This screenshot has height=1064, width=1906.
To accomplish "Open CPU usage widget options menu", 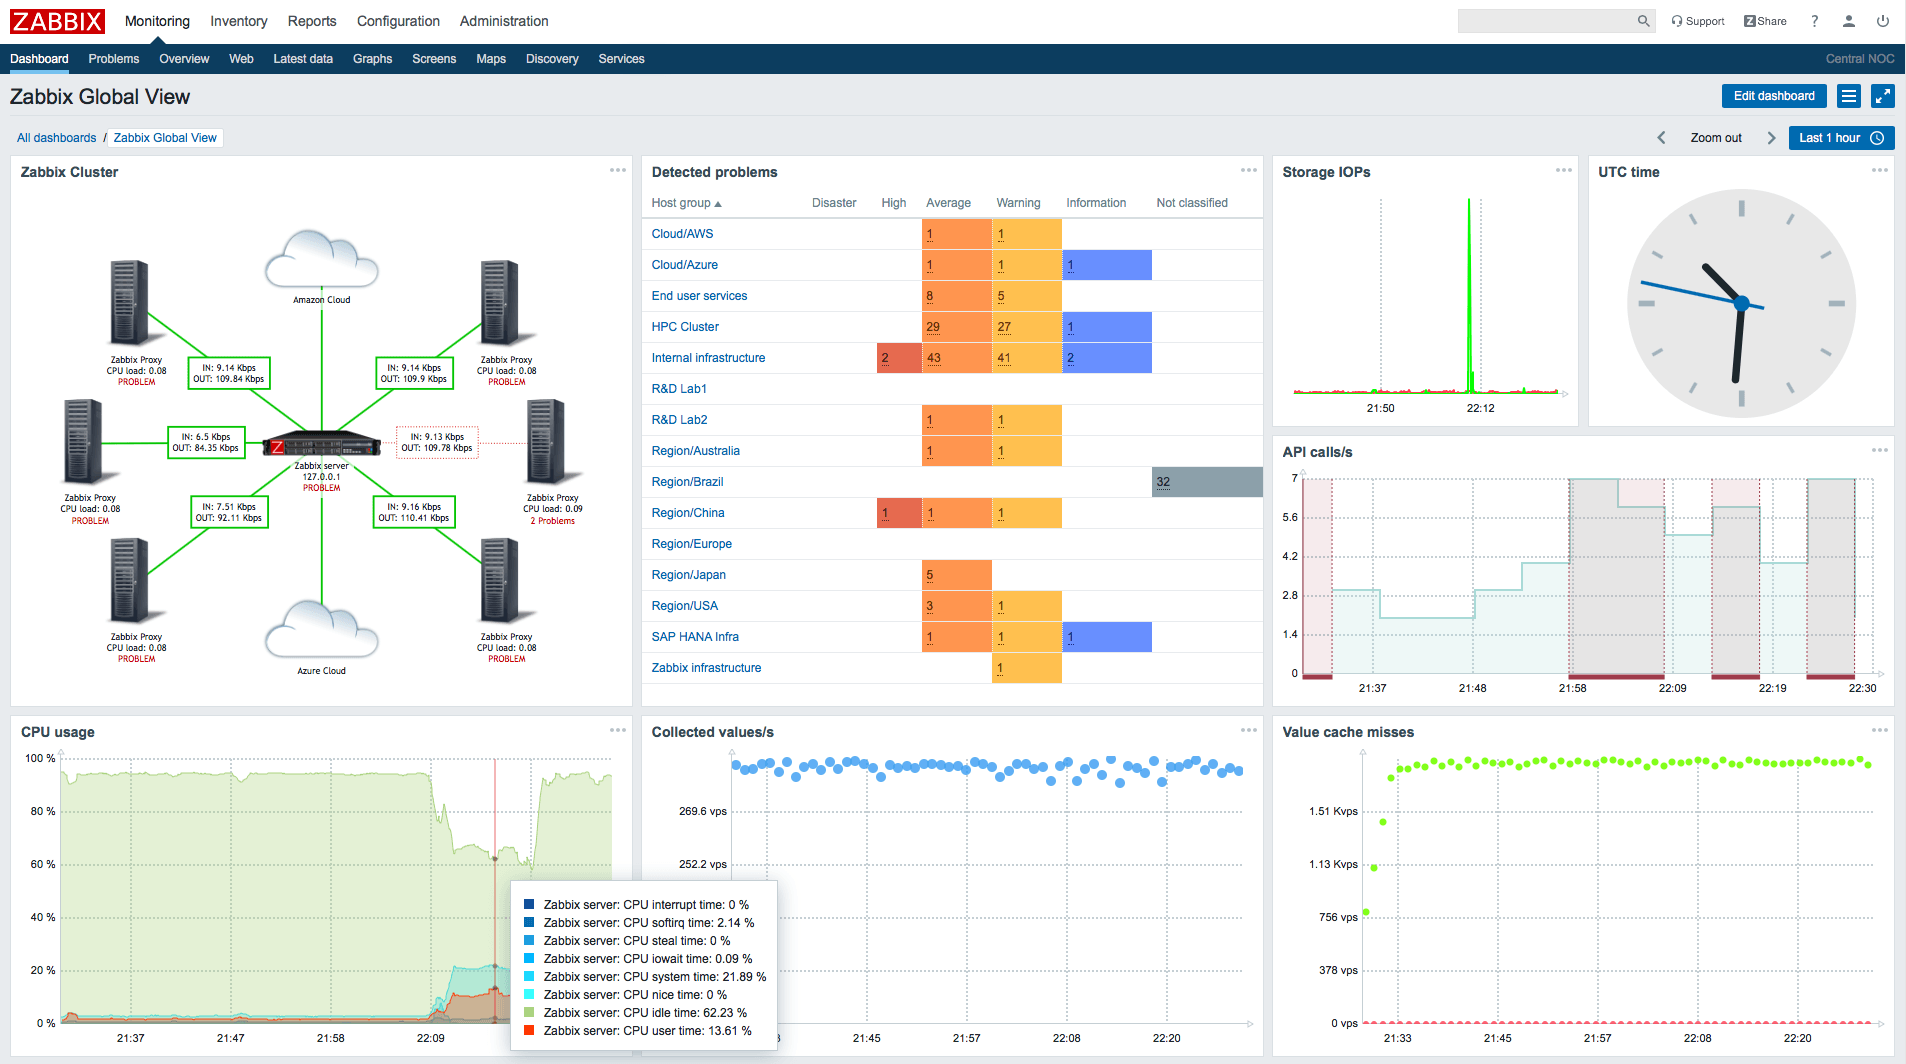I will coord(618,730).
